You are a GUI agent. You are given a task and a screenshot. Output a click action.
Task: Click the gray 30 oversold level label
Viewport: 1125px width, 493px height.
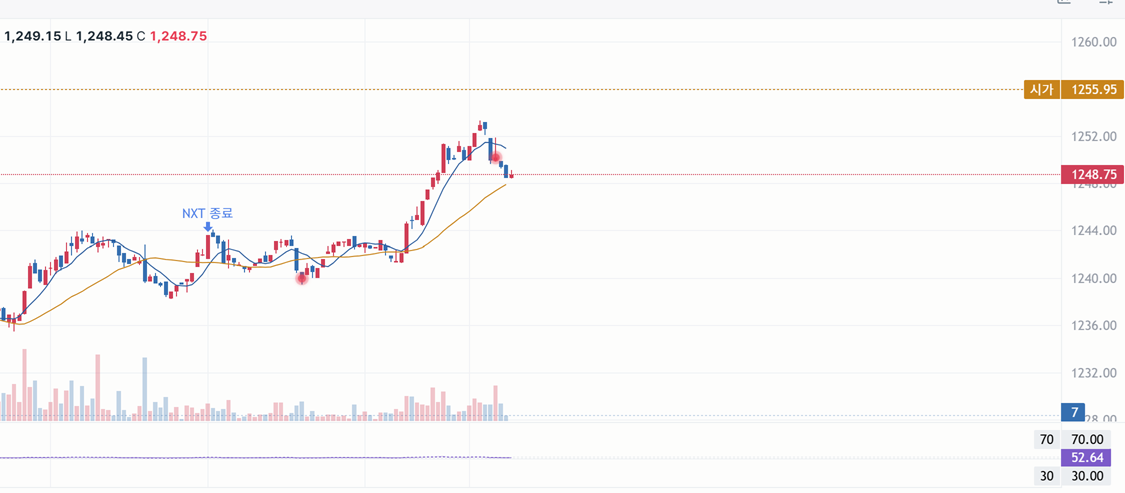pos(1046,476)
